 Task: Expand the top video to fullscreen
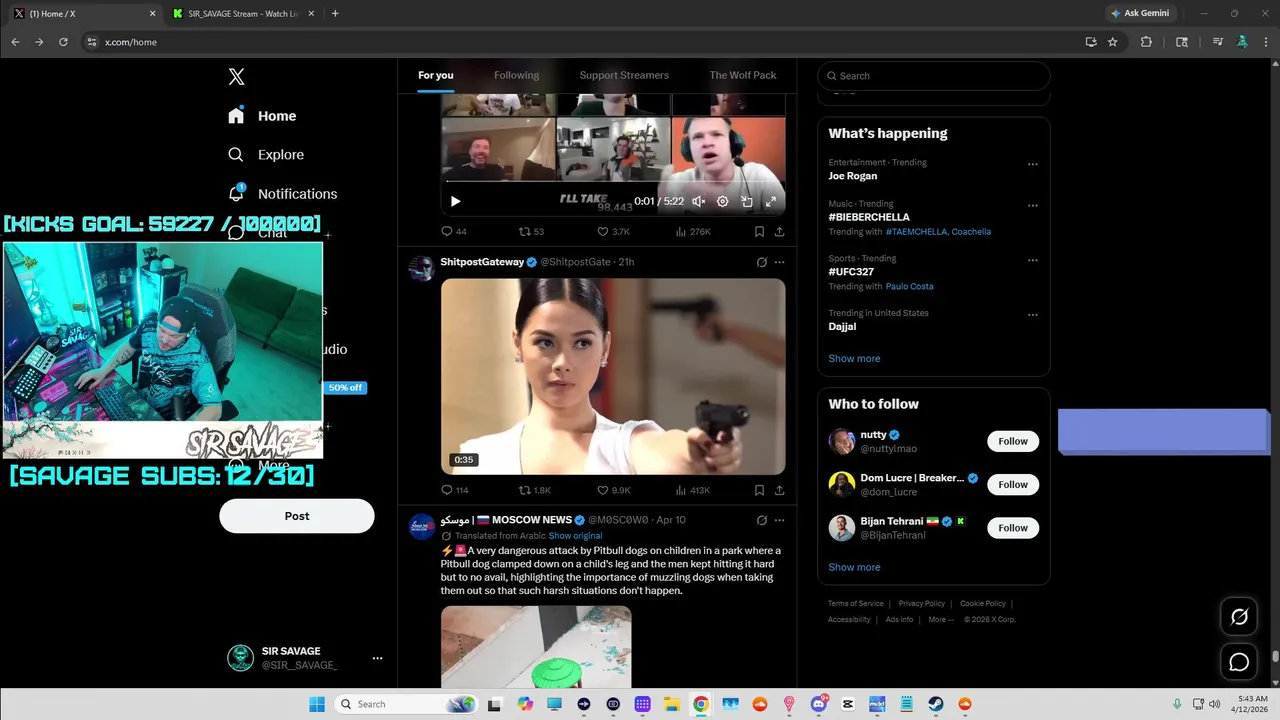[771, 201]
